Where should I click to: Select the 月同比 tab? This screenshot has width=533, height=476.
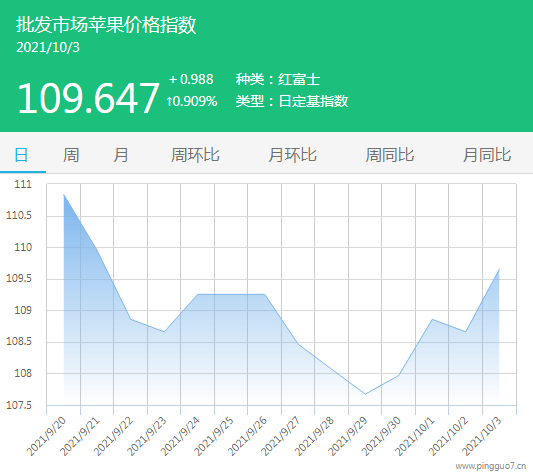(x=487, y=155)
